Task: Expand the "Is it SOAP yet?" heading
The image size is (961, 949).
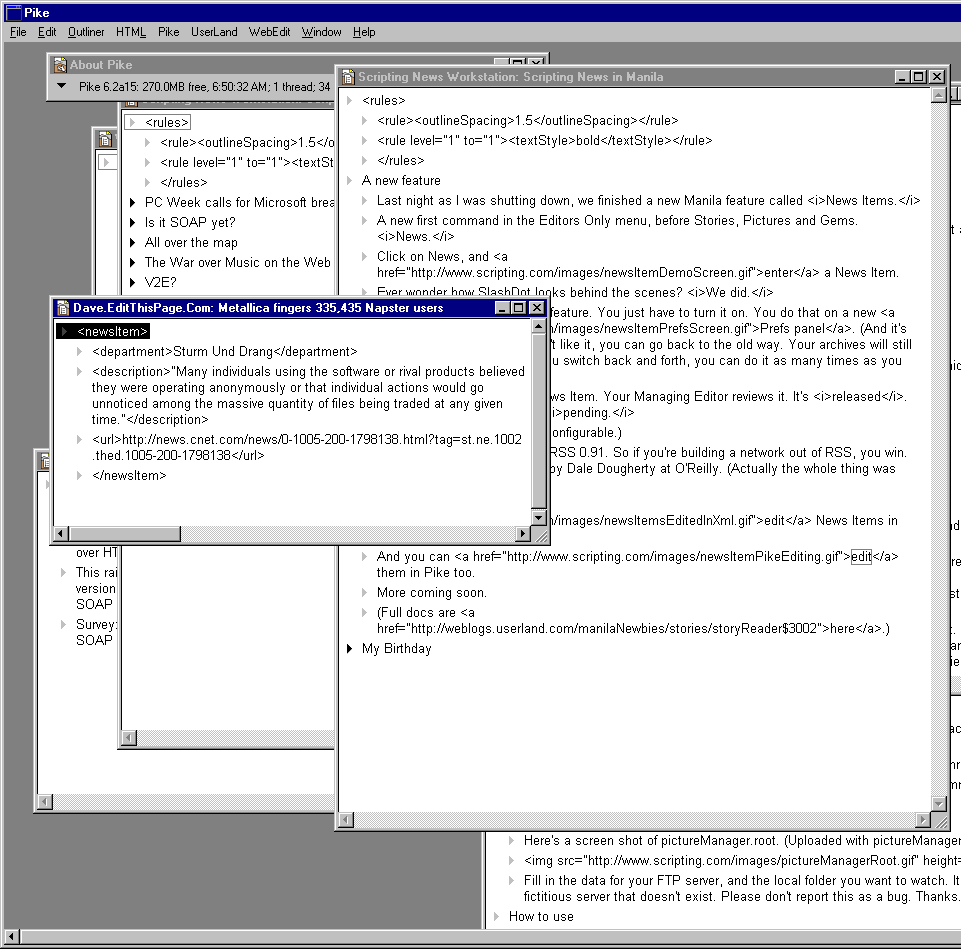Action: pyautogui.click(x=132, y=223)
